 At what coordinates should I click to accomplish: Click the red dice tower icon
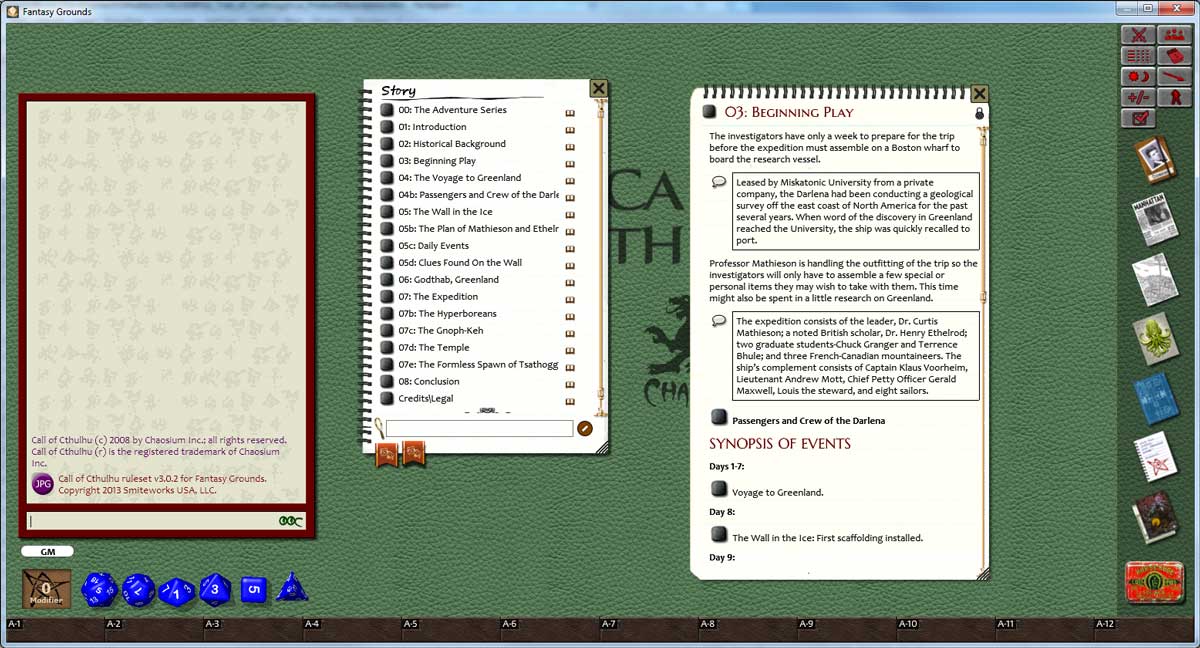pyautogui.click(x=1175, y=56)
